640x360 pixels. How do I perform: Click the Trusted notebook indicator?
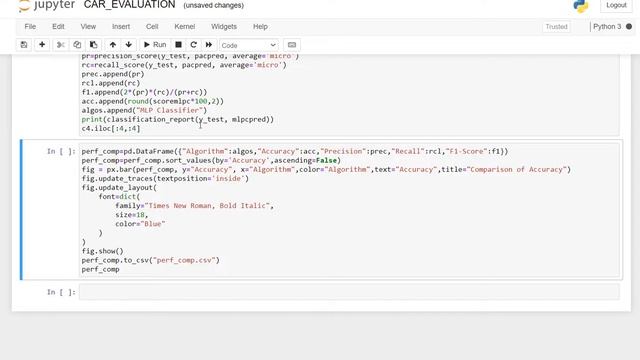coord(556,27)
